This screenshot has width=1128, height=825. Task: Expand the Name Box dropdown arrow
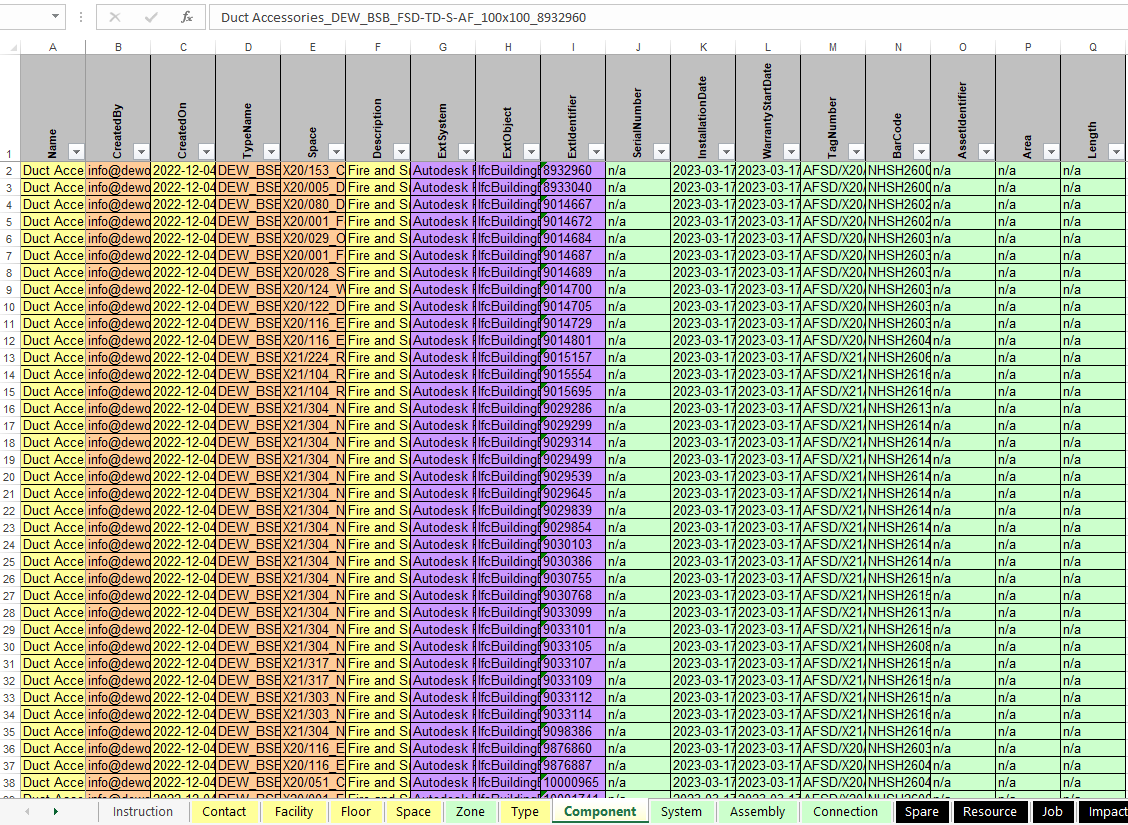coord(55,17)
